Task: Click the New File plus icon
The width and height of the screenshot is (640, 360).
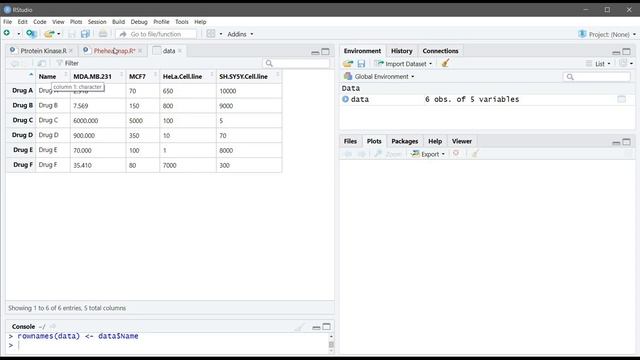Action: tap(7, 33)
